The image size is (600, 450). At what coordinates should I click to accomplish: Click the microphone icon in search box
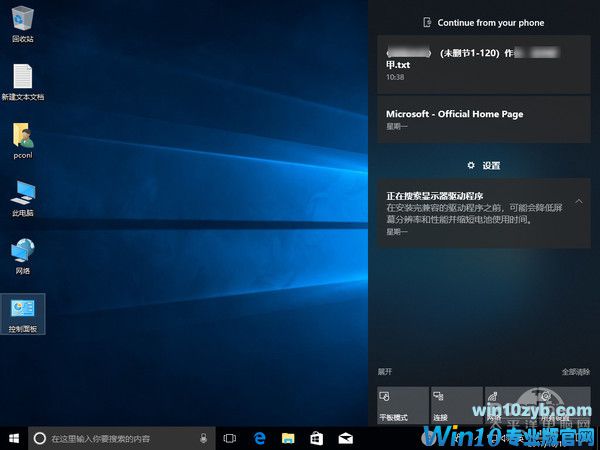[204, 438]
